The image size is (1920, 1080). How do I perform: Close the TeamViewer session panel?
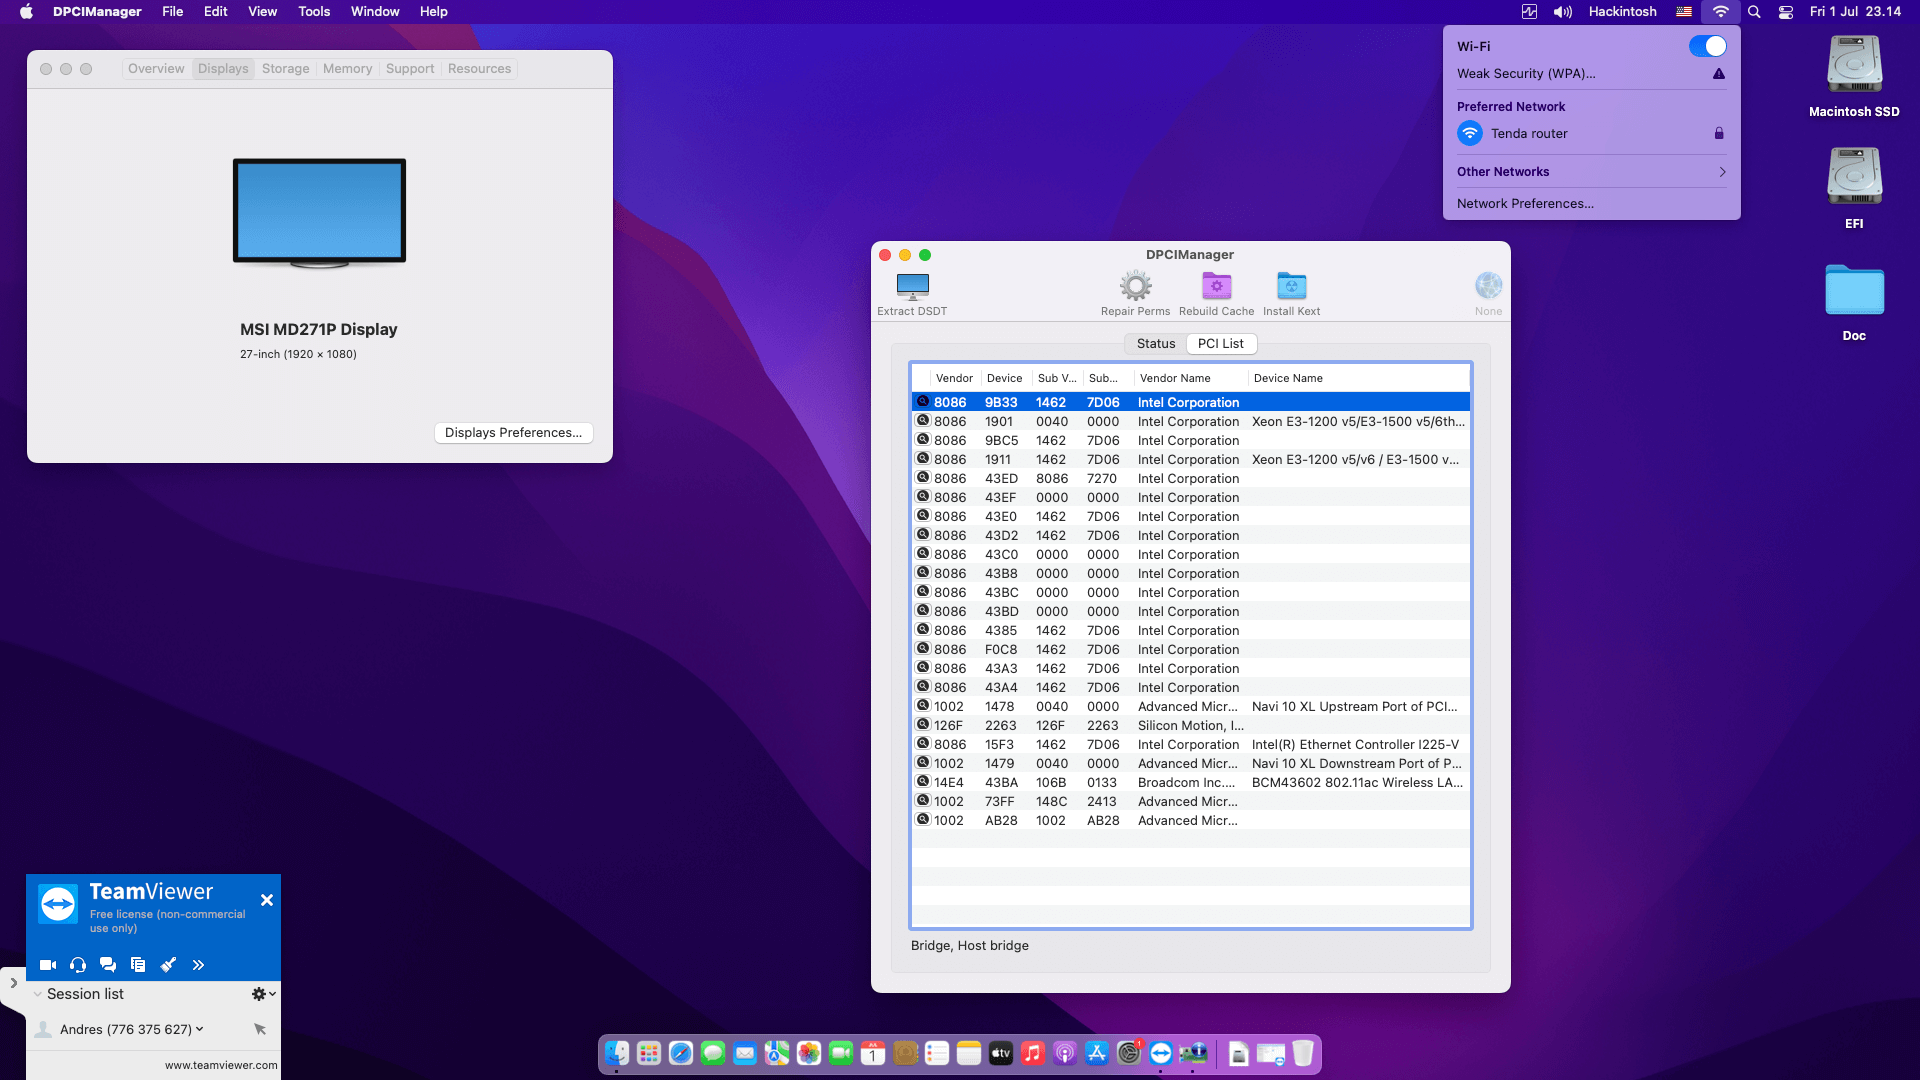(x=267, y=900)
